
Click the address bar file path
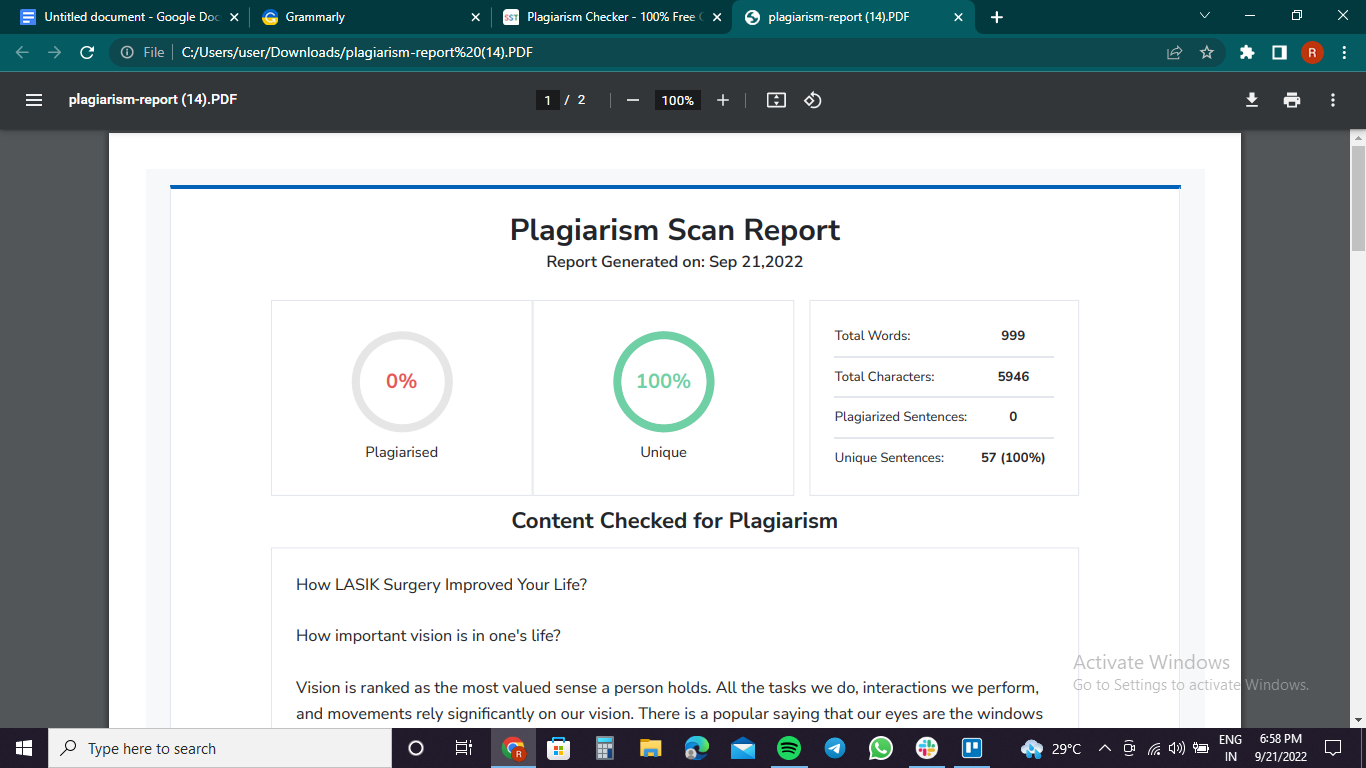click(357, 52)
